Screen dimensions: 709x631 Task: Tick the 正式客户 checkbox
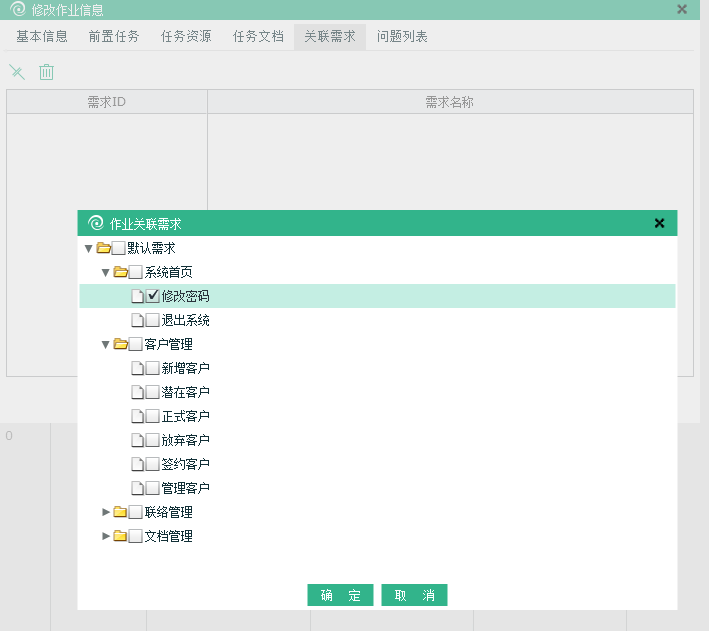tap(153, 416)
